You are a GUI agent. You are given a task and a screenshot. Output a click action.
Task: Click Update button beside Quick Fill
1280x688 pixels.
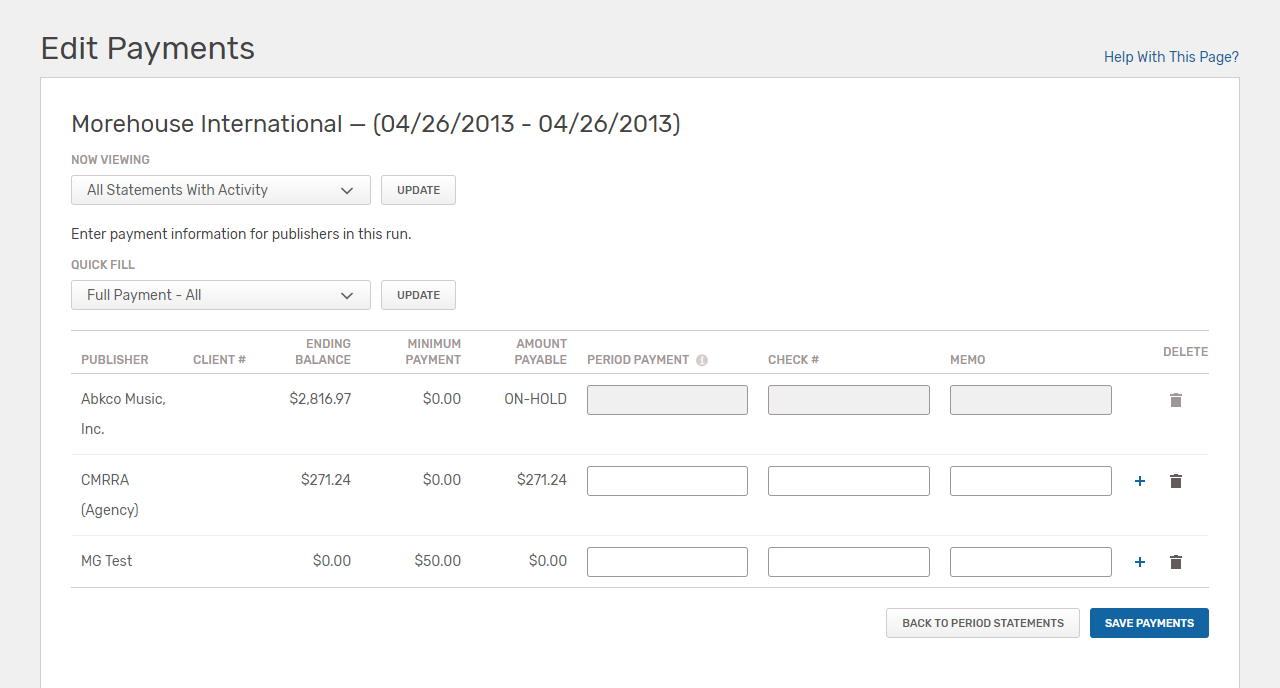pyautogui.click(x=418, y=295)
